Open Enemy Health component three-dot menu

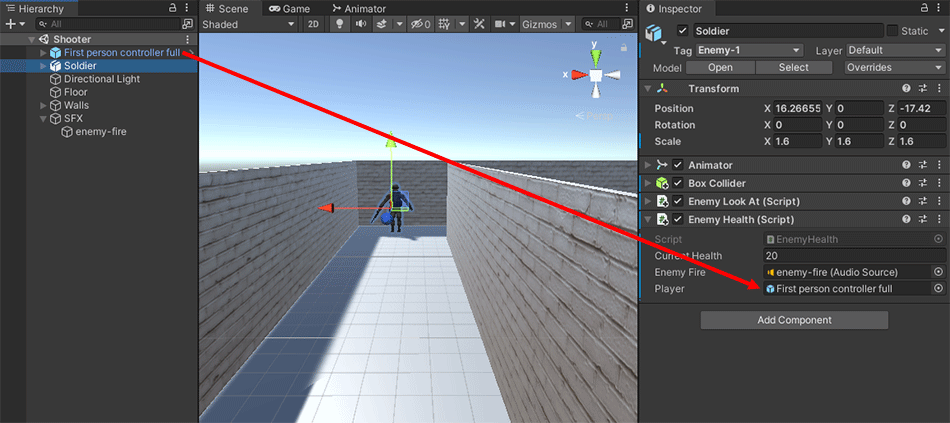click(938, 220)
